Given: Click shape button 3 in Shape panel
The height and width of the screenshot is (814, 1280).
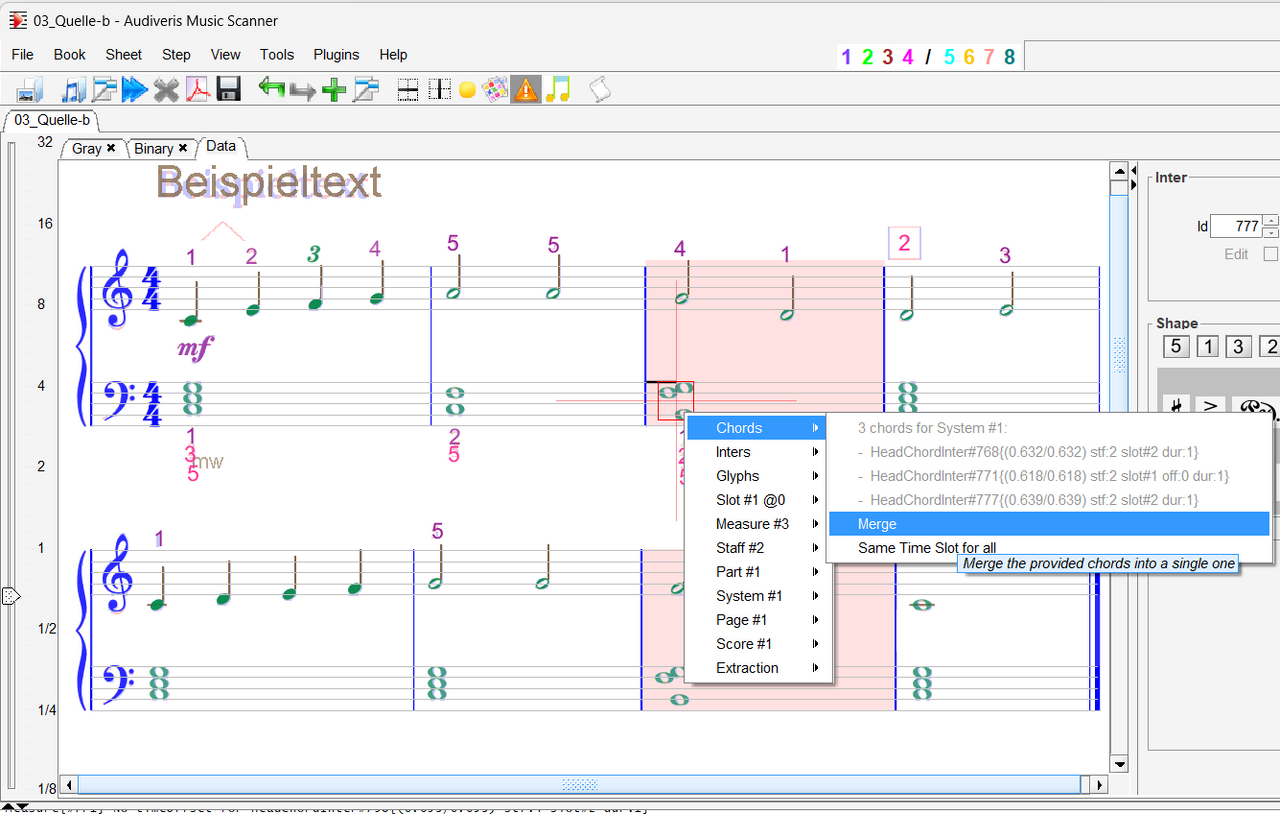Looking at the screenshot, I should pos(1239,347).
